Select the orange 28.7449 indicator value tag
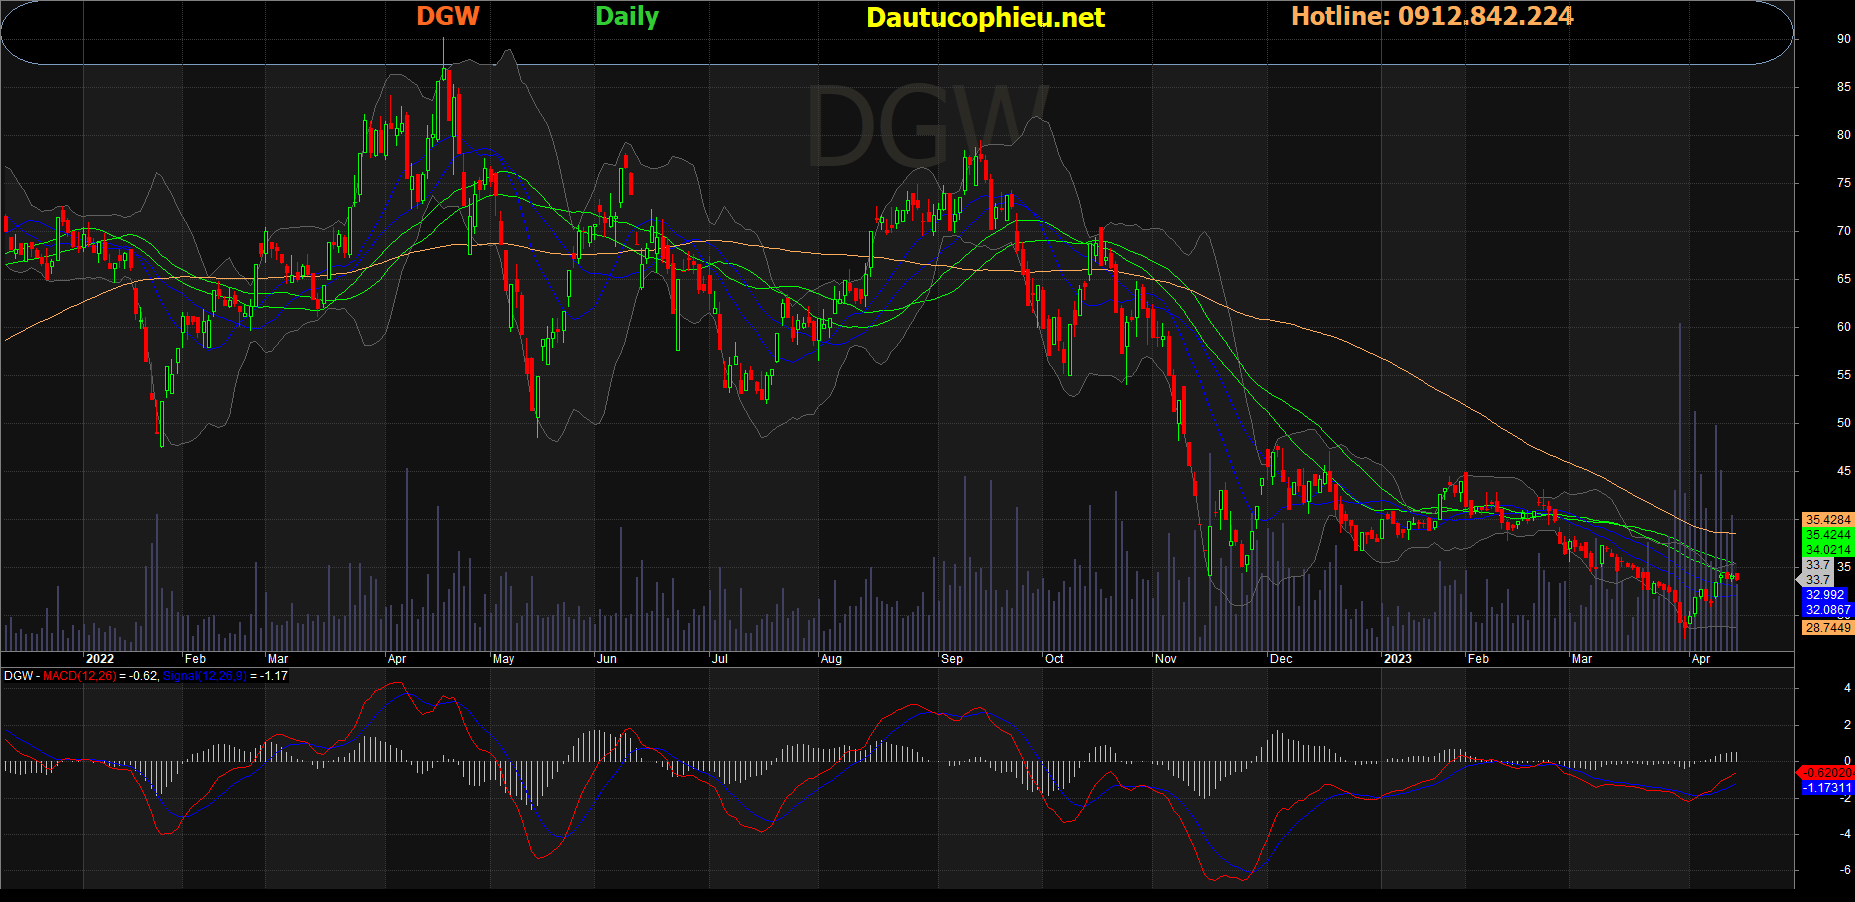 point(1828,628)
